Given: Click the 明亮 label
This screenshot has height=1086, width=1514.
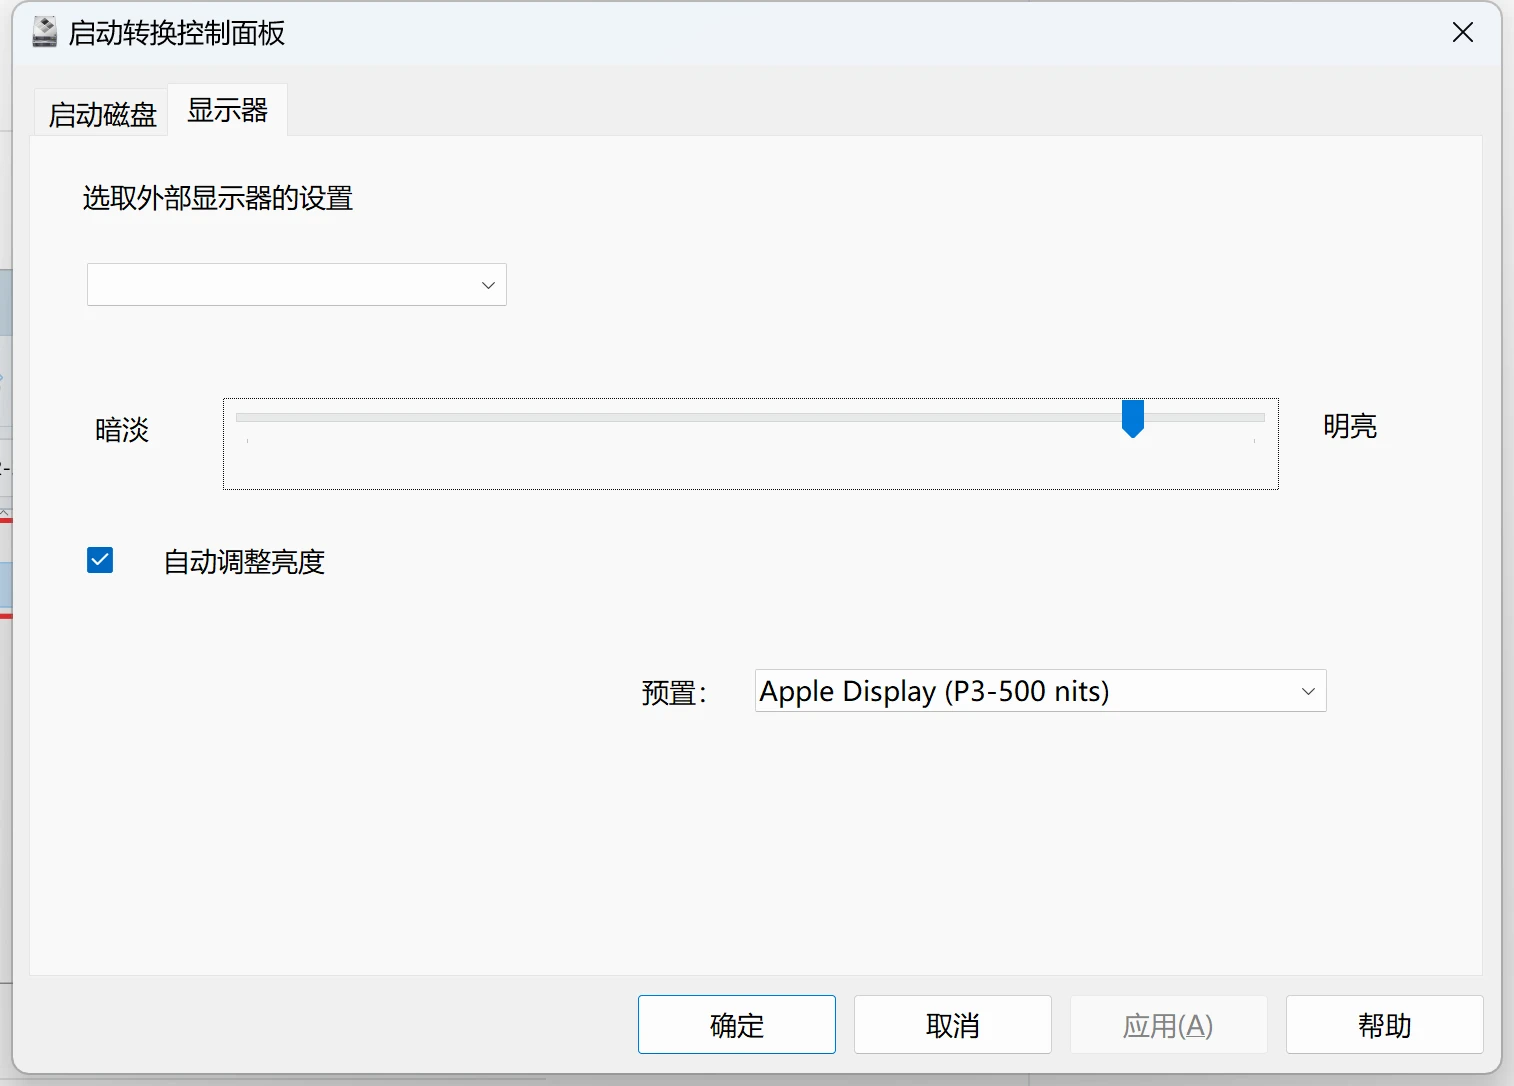Looking at the screenshot, I should [x=1350, y=426].
